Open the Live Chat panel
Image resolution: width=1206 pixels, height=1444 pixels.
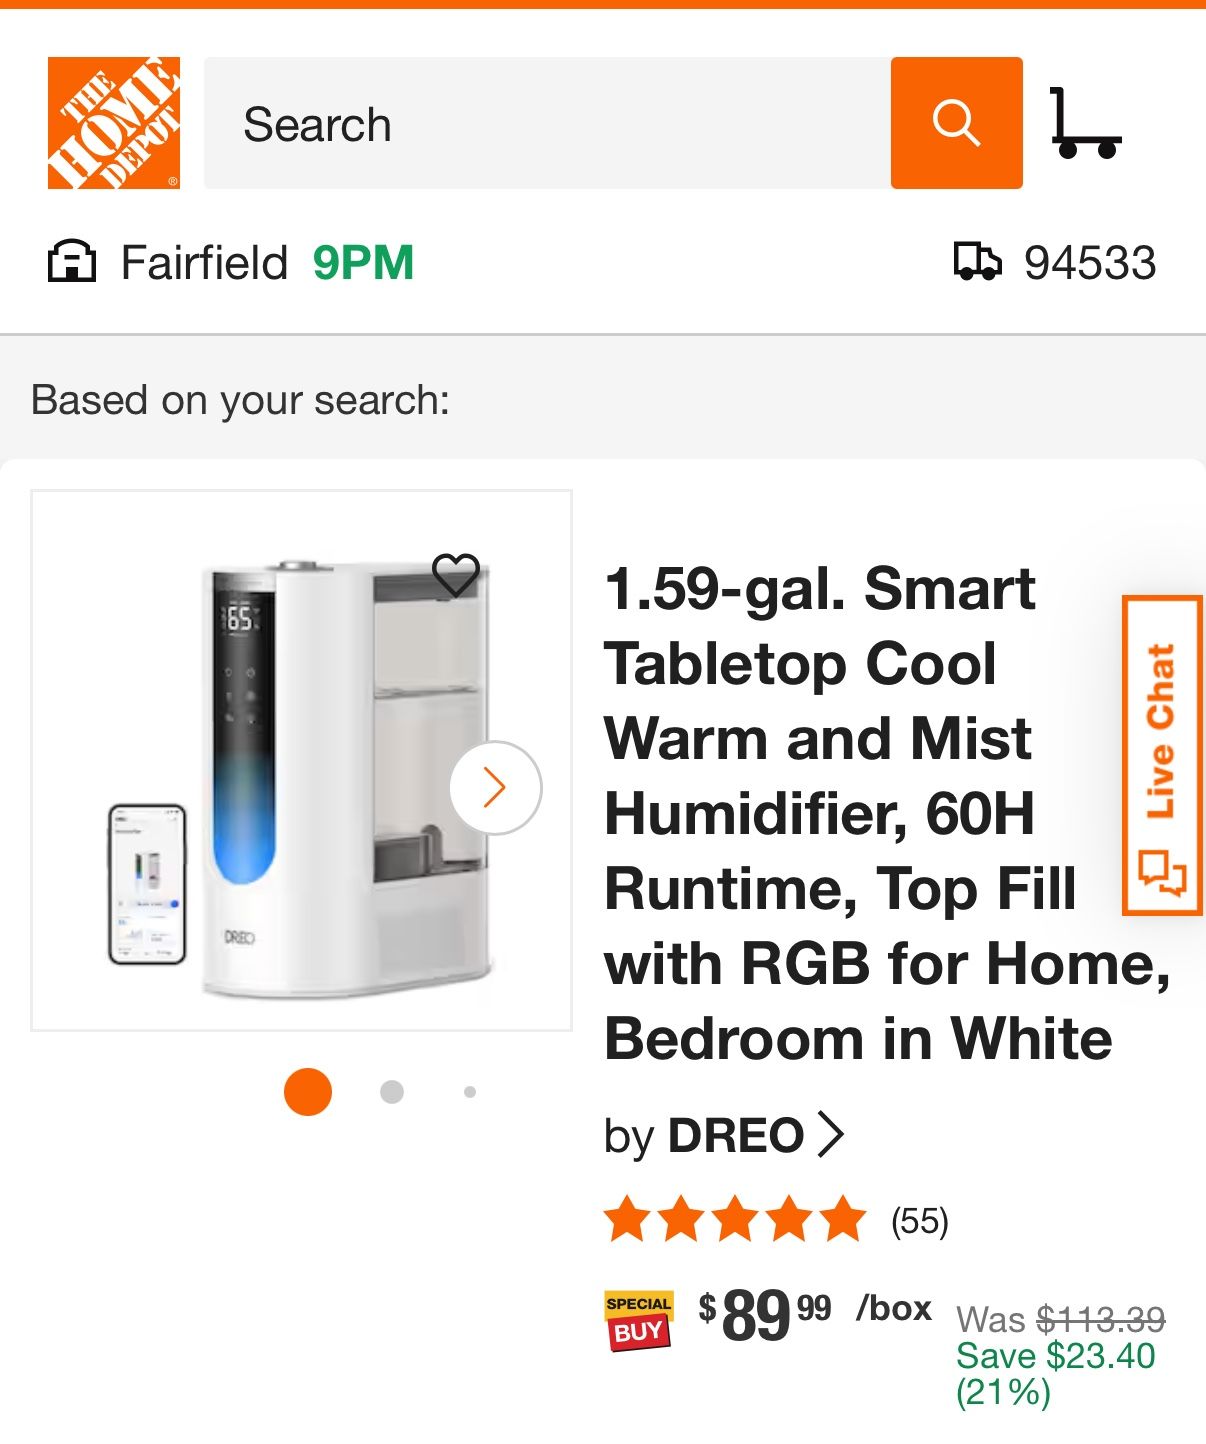coord(1161,755)
